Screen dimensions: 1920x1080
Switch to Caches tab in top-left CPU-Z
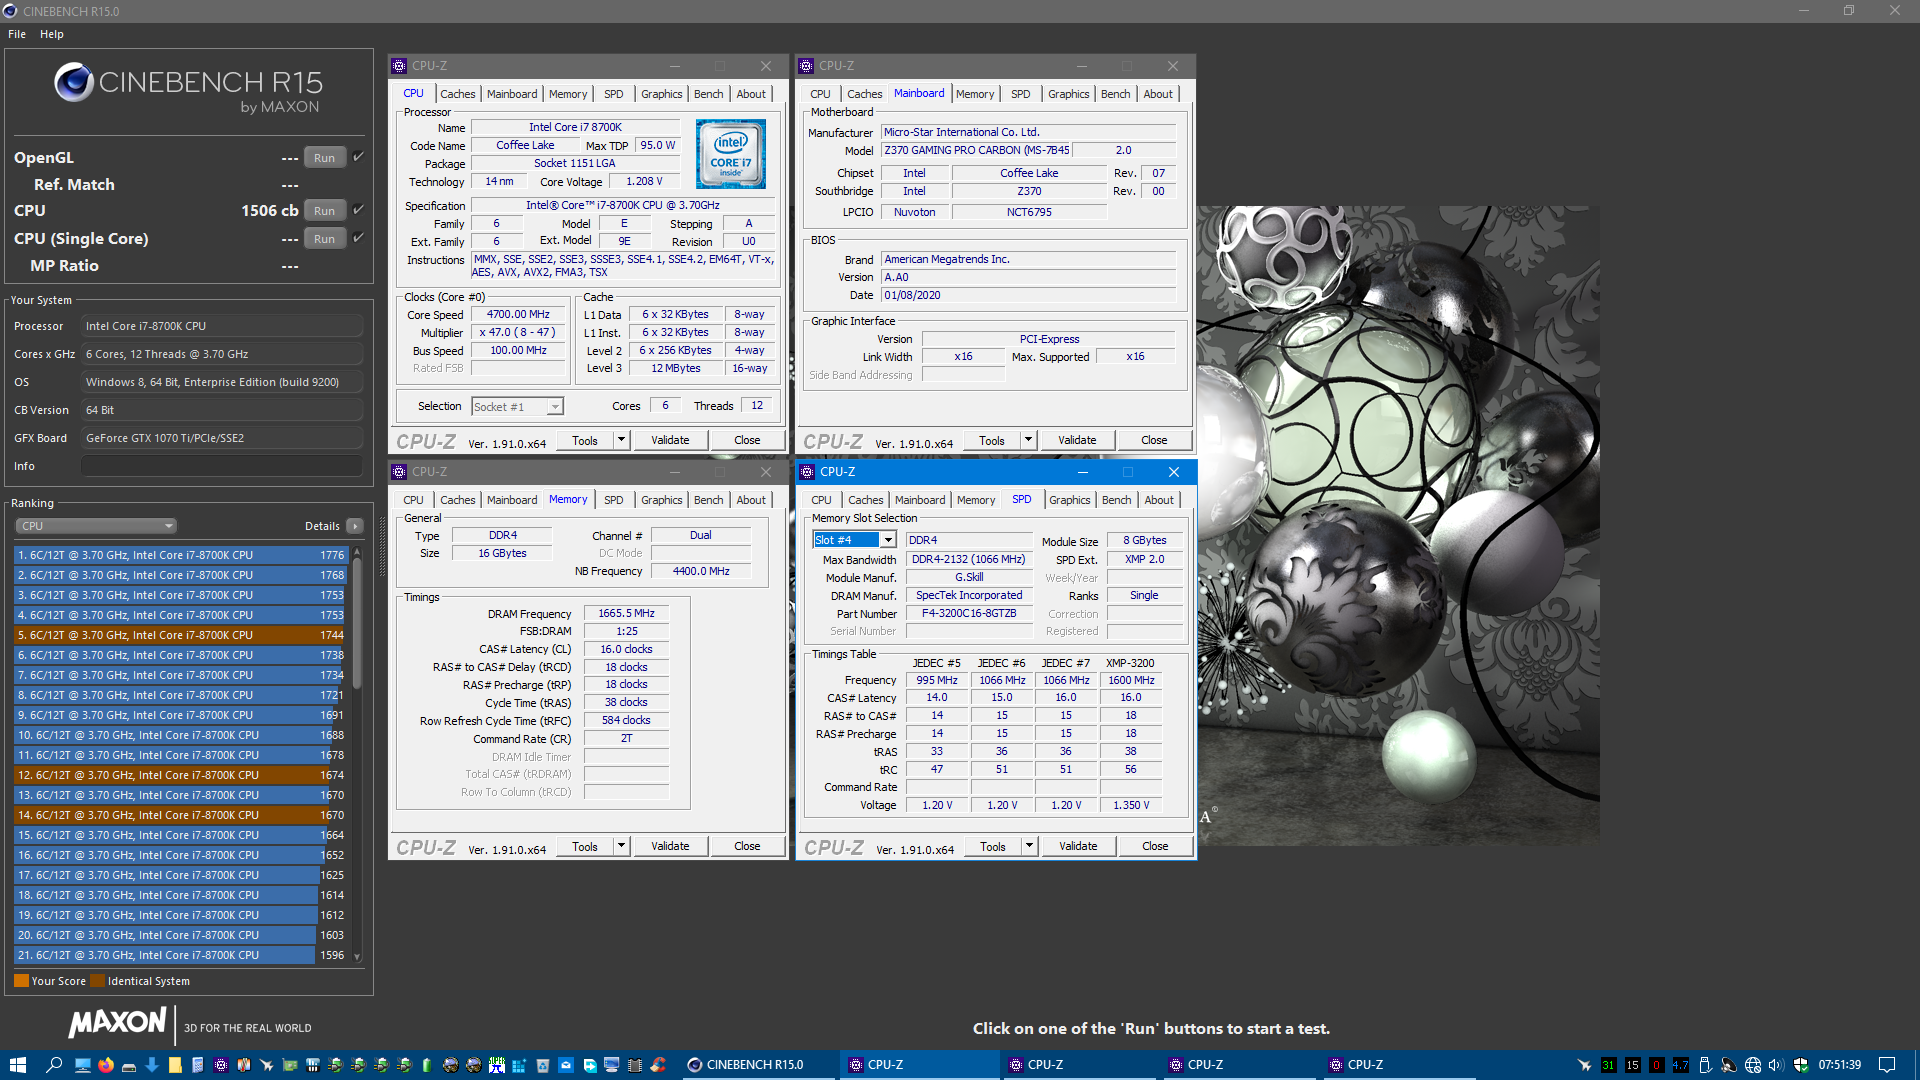pyautogui.click(x=458, y=94)
